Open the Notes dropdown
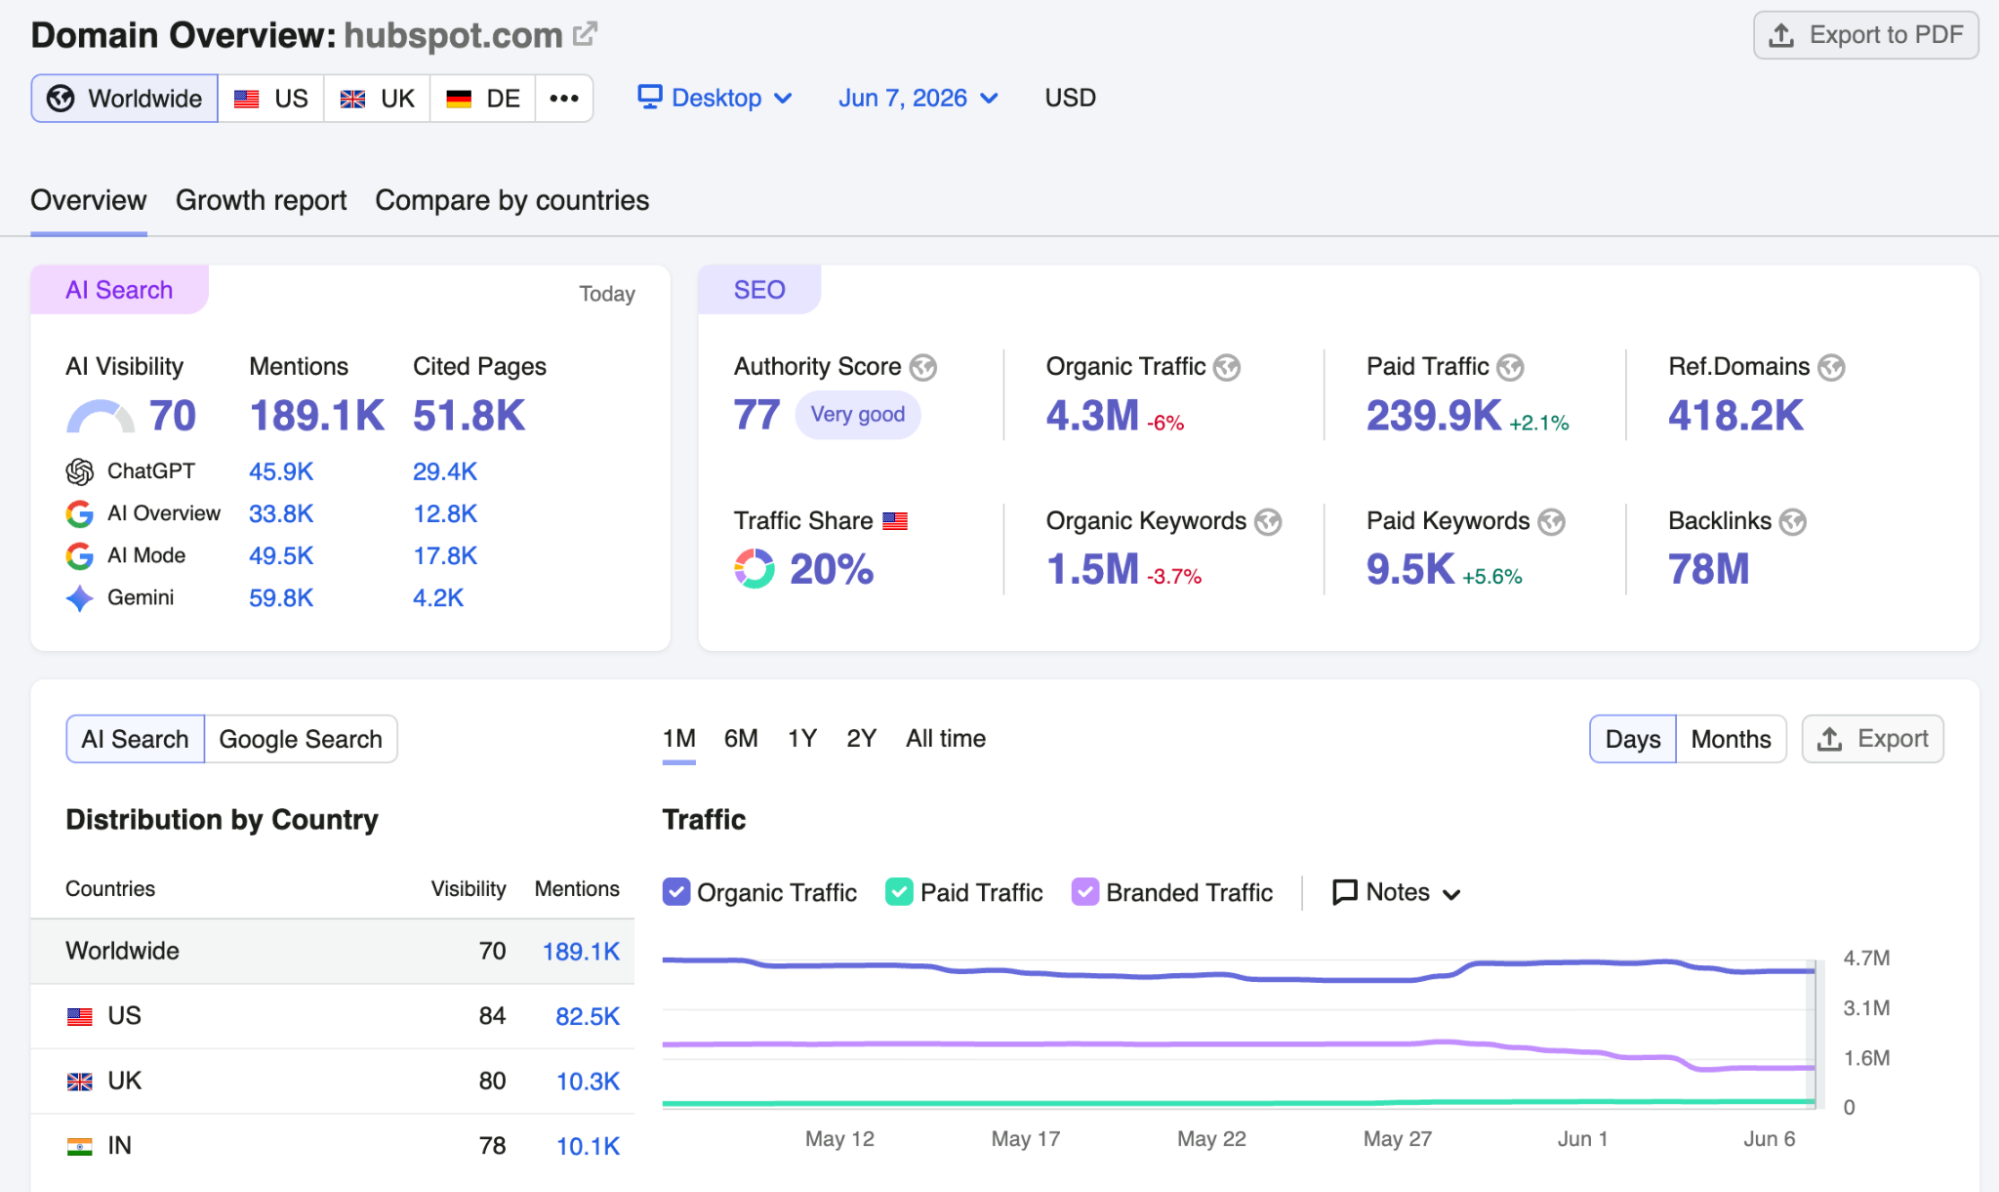 coord(1397,892)
